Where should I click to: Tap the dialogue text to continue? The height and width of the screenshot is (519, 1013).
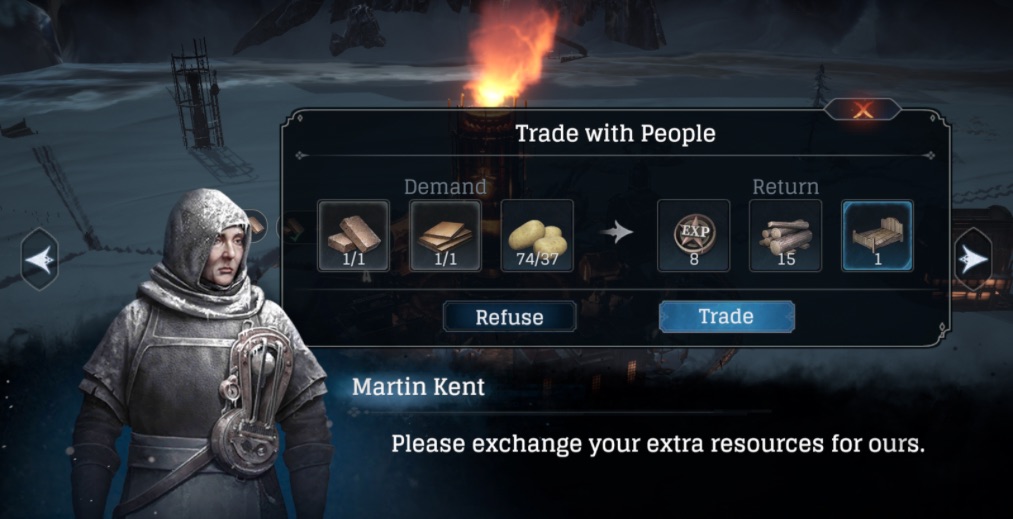pyautogui.click(x=658, y=445)
